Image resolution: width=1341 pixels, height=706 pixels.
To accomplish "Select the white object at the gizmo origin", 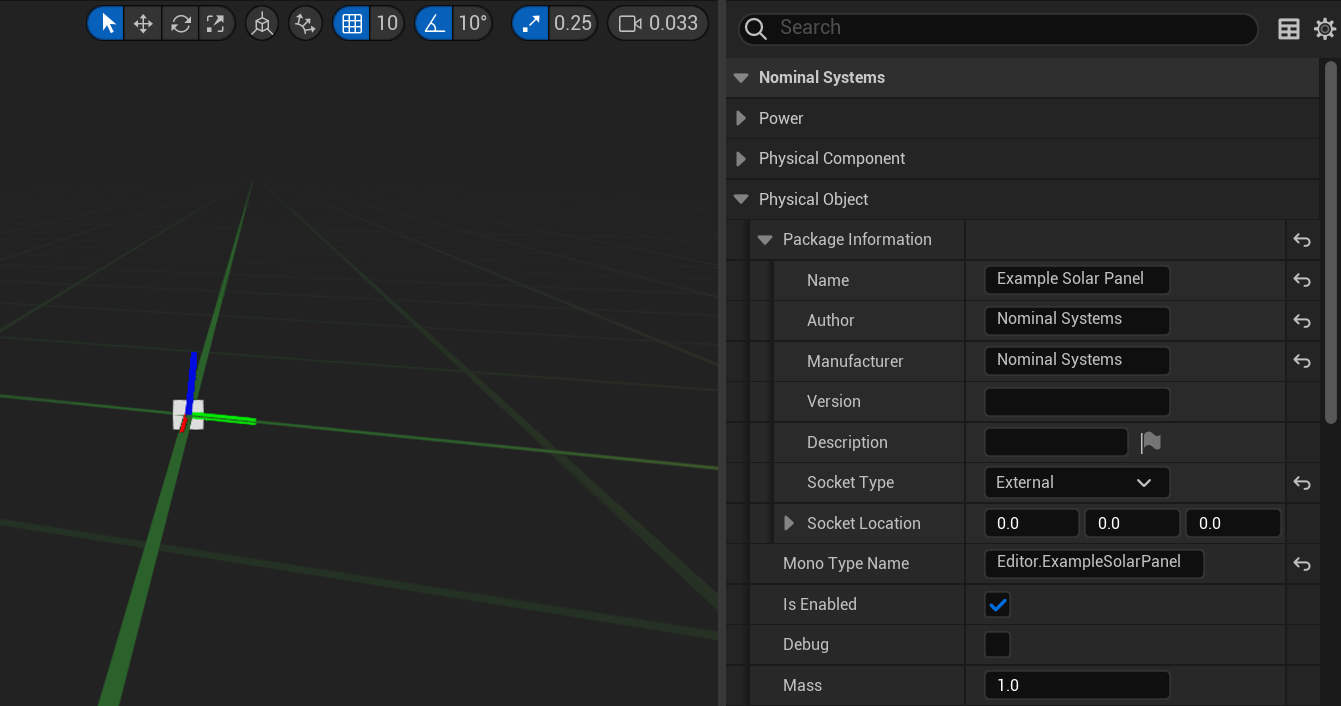I will (188, 415).
